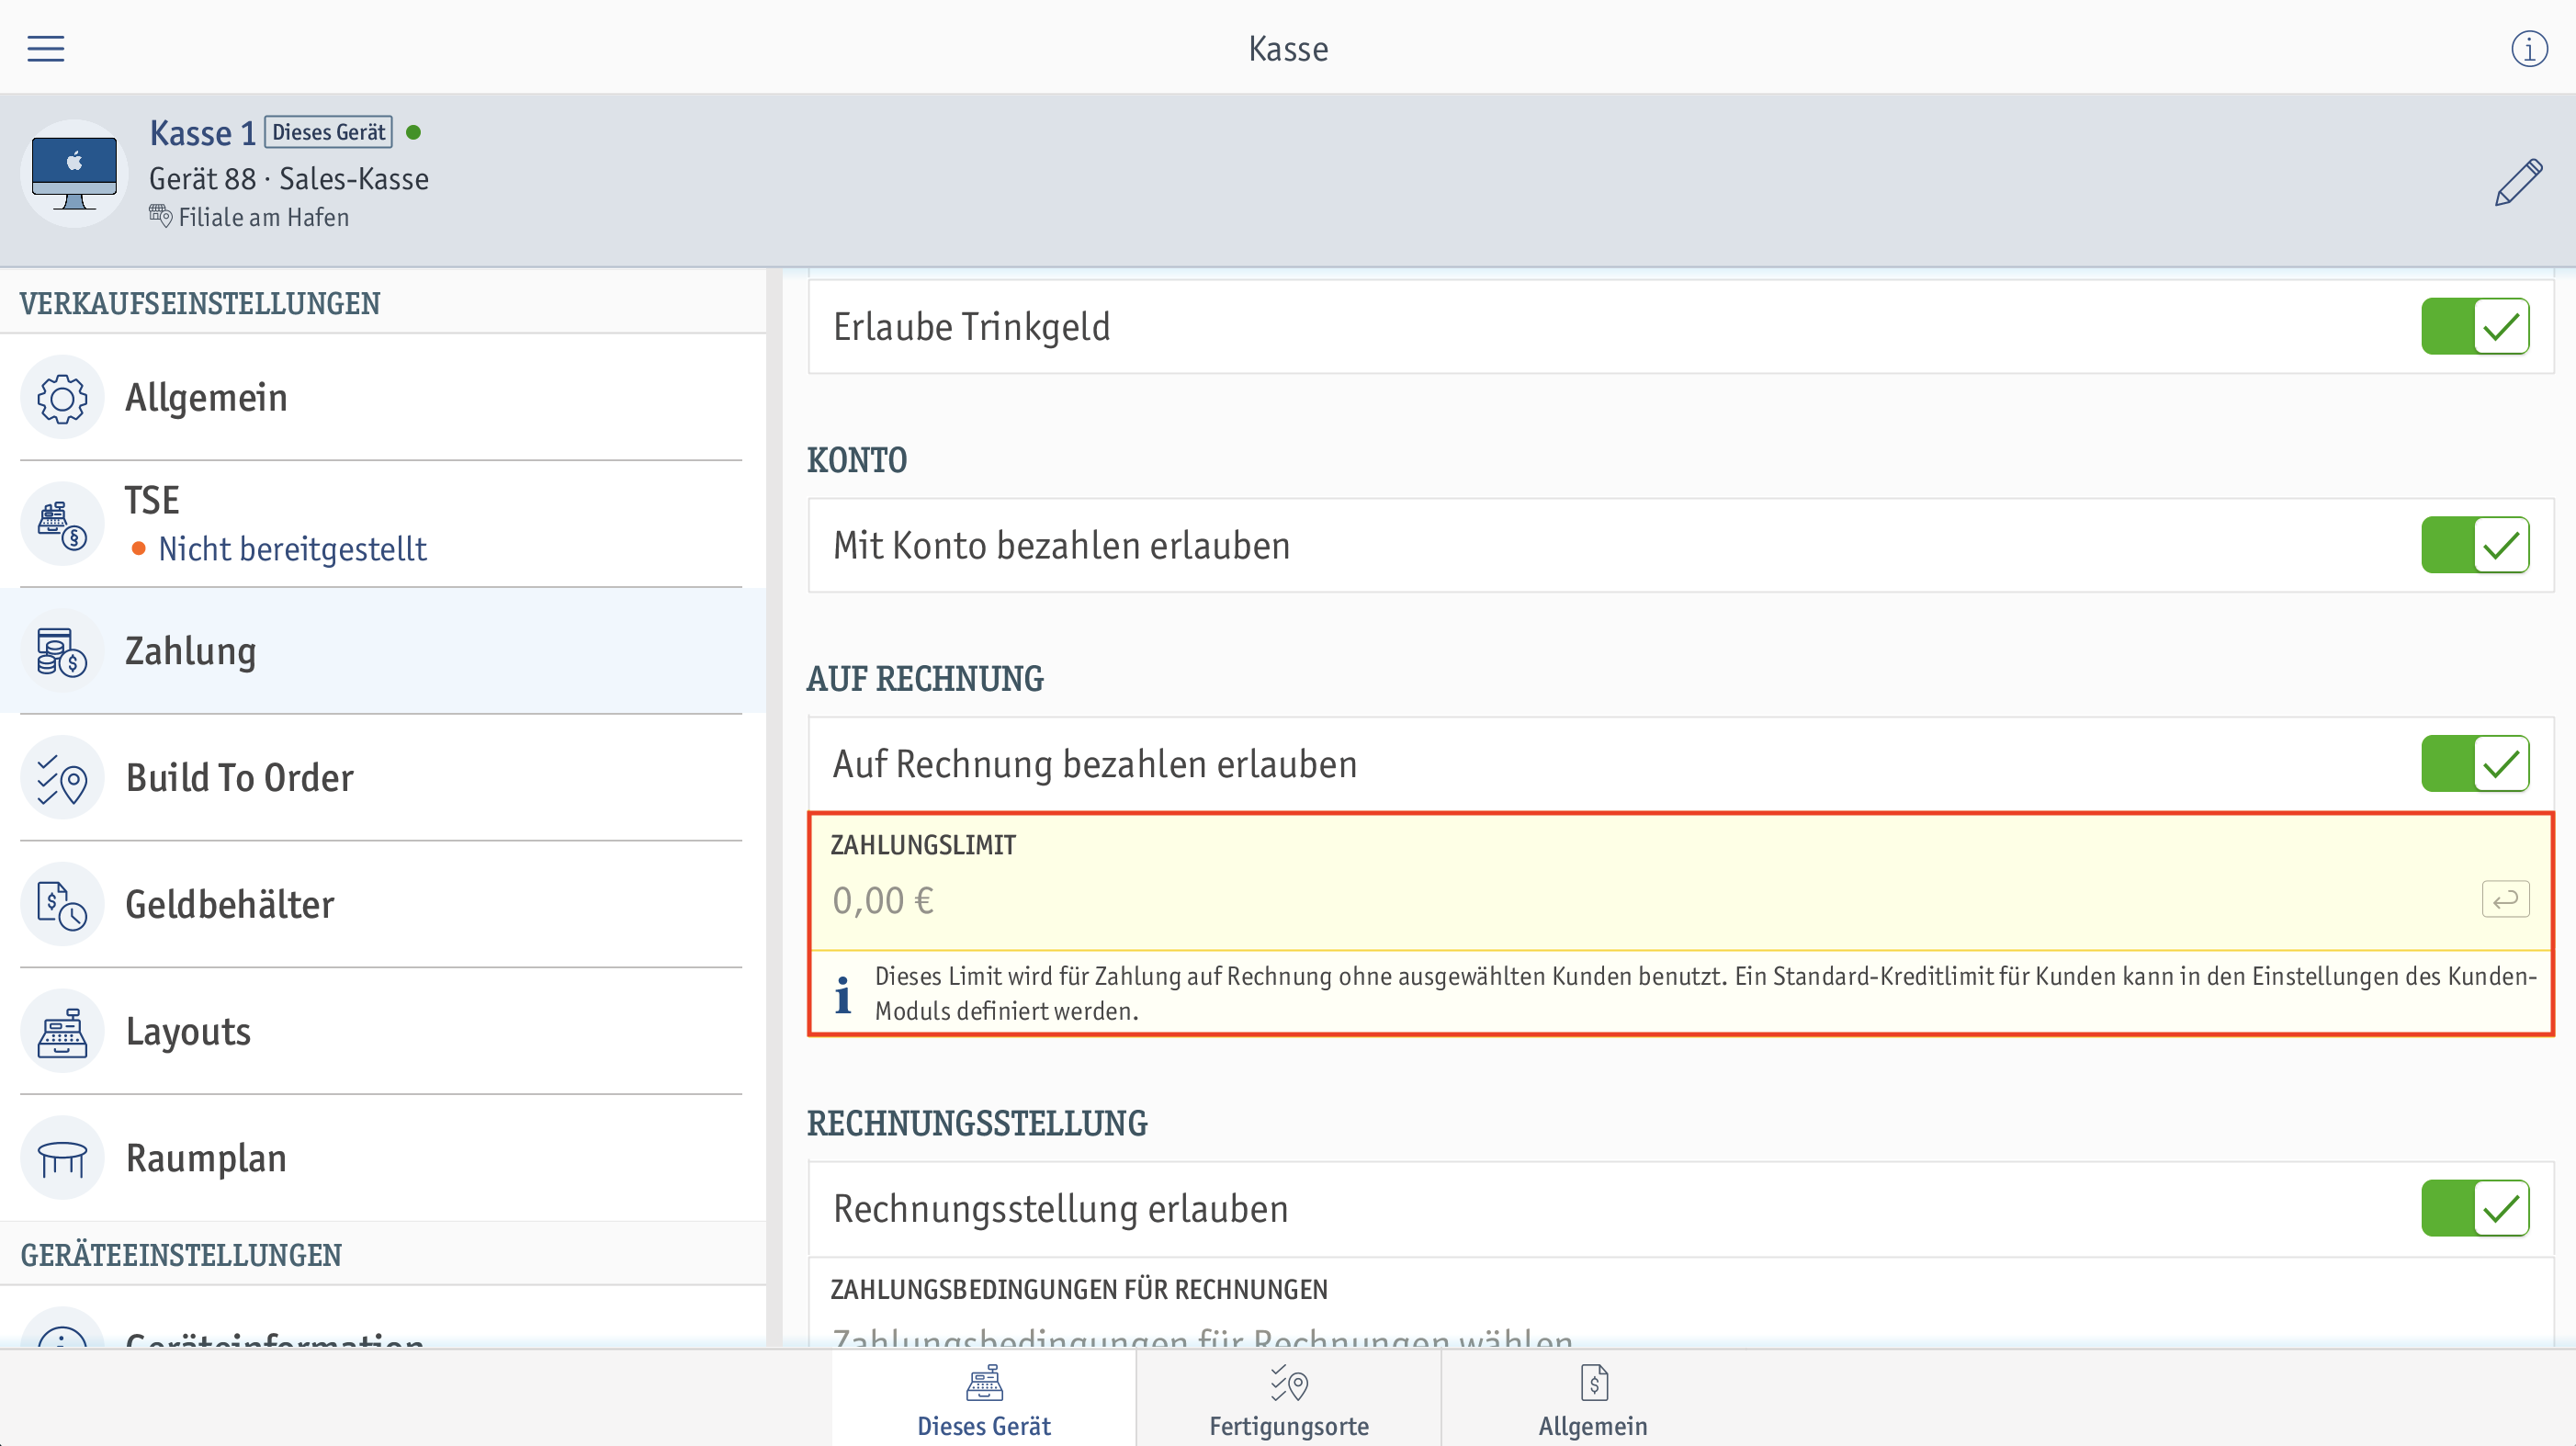Toggle Rechnungsstellung erlauben switch
This screenshot has height=1446, width=2576.
pos(2475,1208)
